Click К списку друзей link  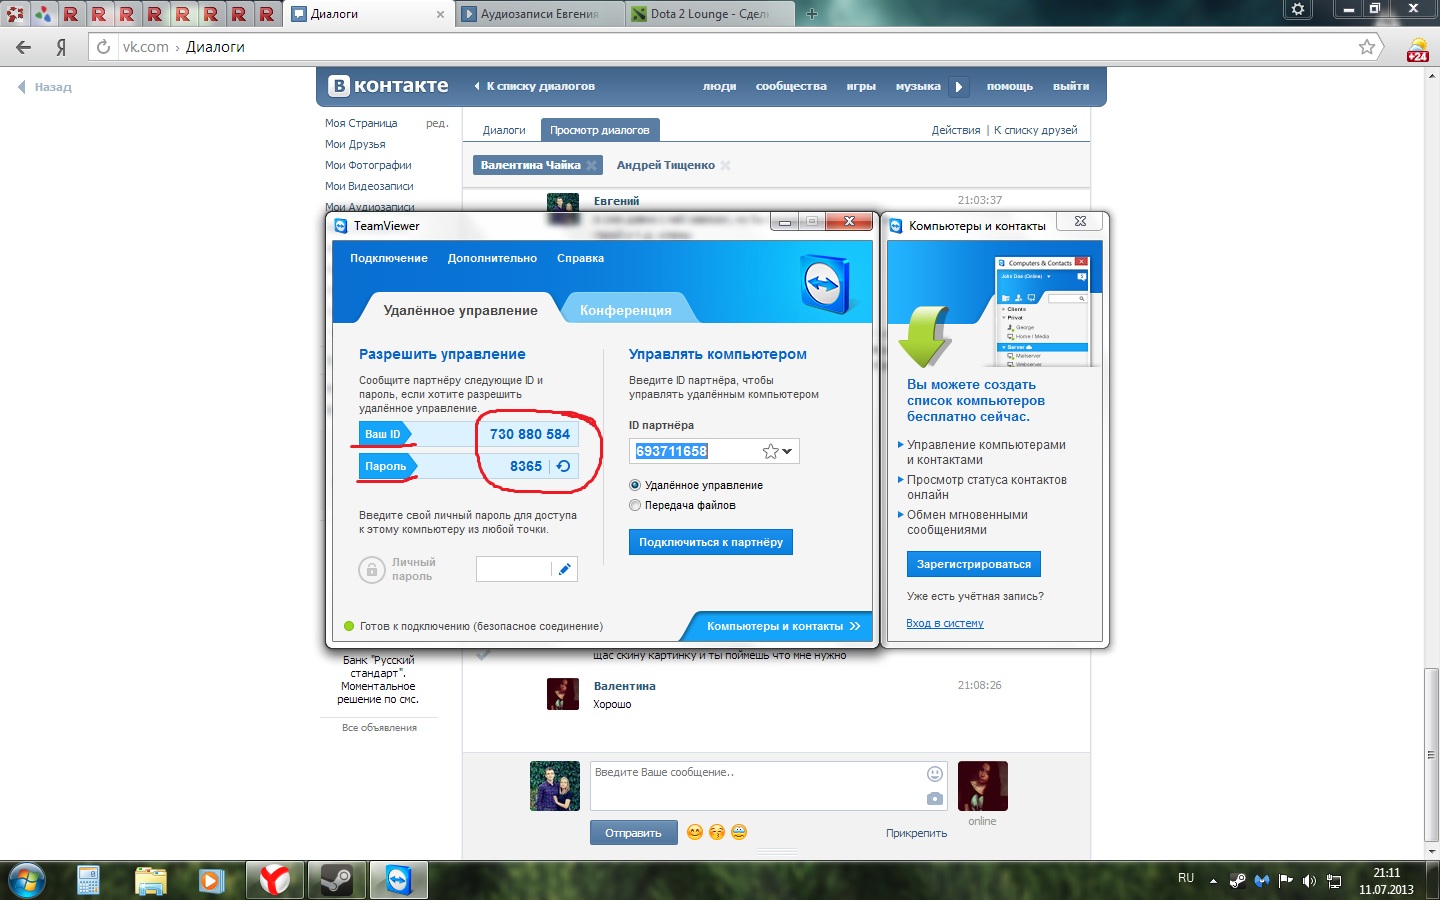pos(1036,130)
